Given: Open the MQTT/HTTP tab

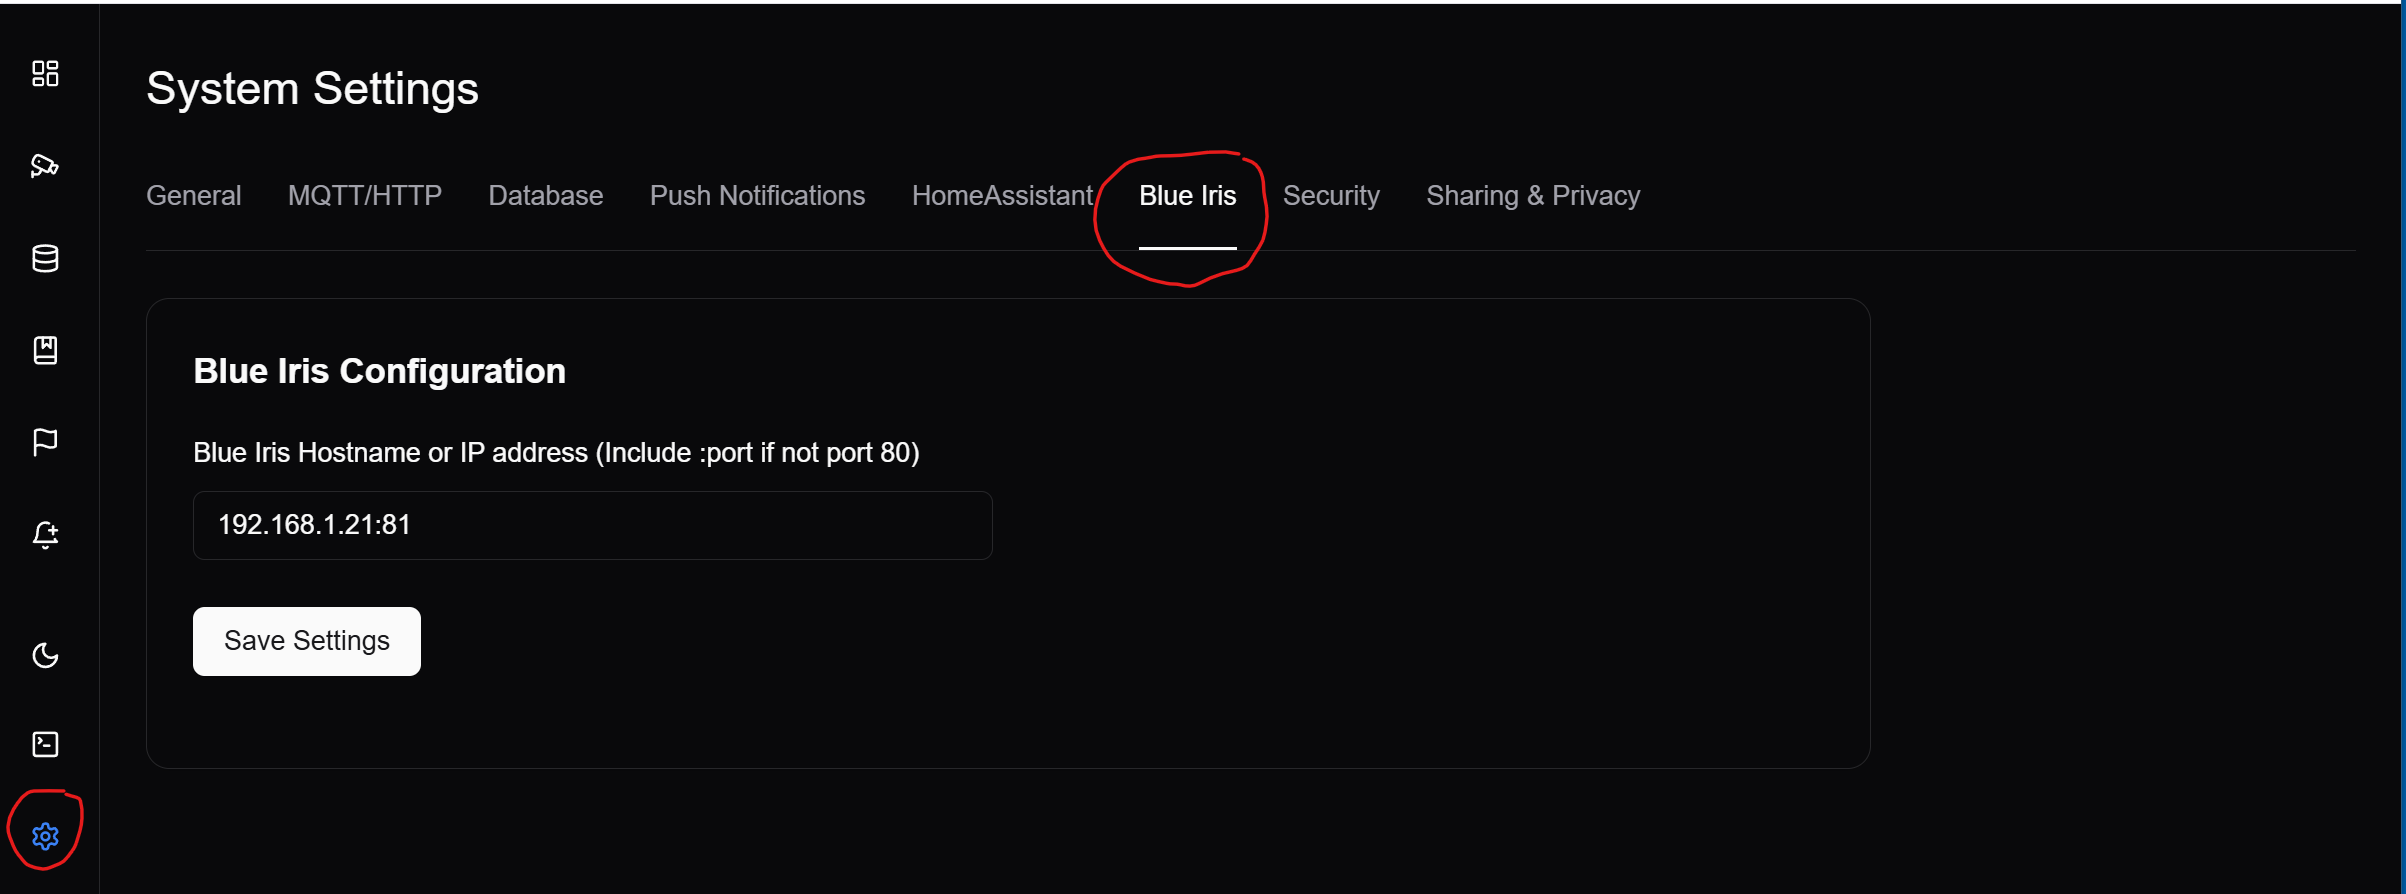Looking at the screenshot, I should pyautogui.click(x=365, y=196).
